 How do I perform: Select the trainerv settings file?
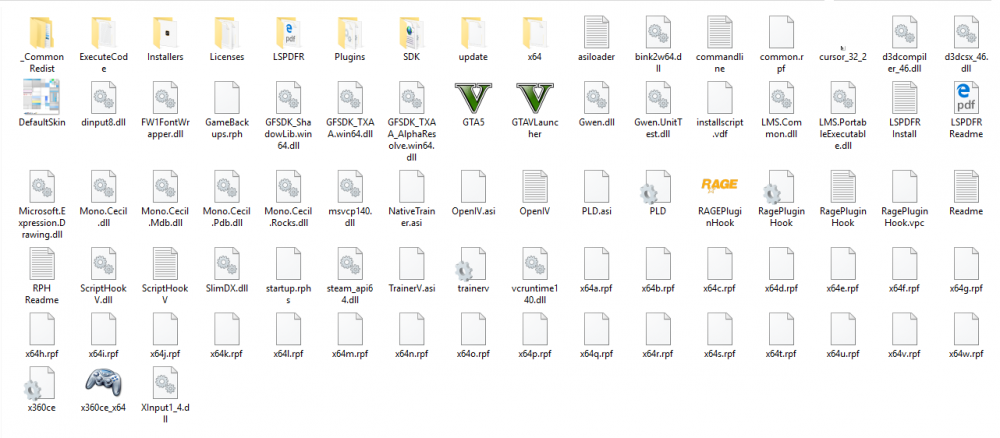(x=472, y=263)
